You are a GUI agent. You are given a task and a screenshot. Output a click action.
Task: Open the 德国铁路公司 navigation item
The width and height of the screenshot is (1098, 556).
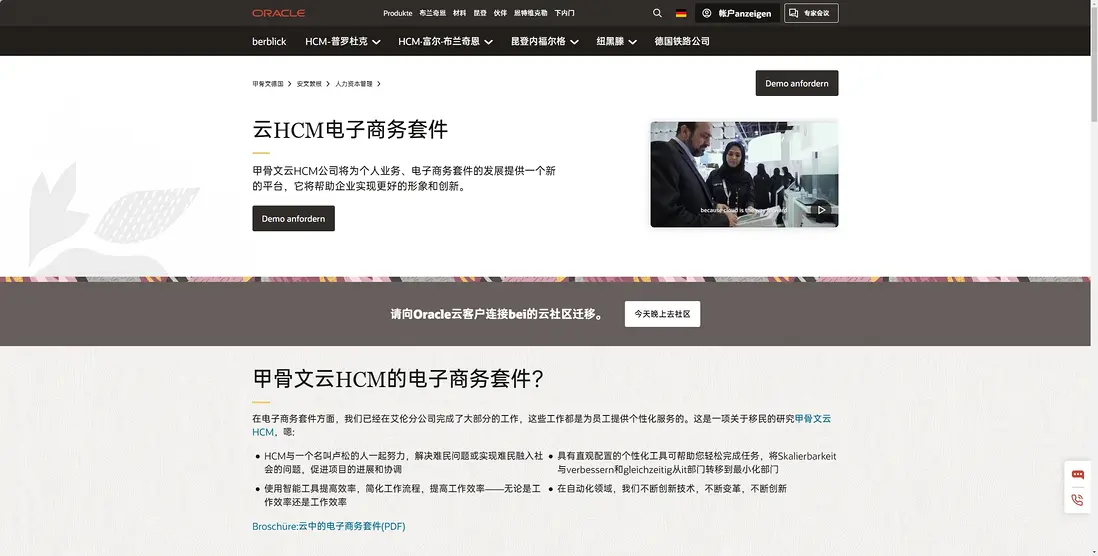(682, 41)
